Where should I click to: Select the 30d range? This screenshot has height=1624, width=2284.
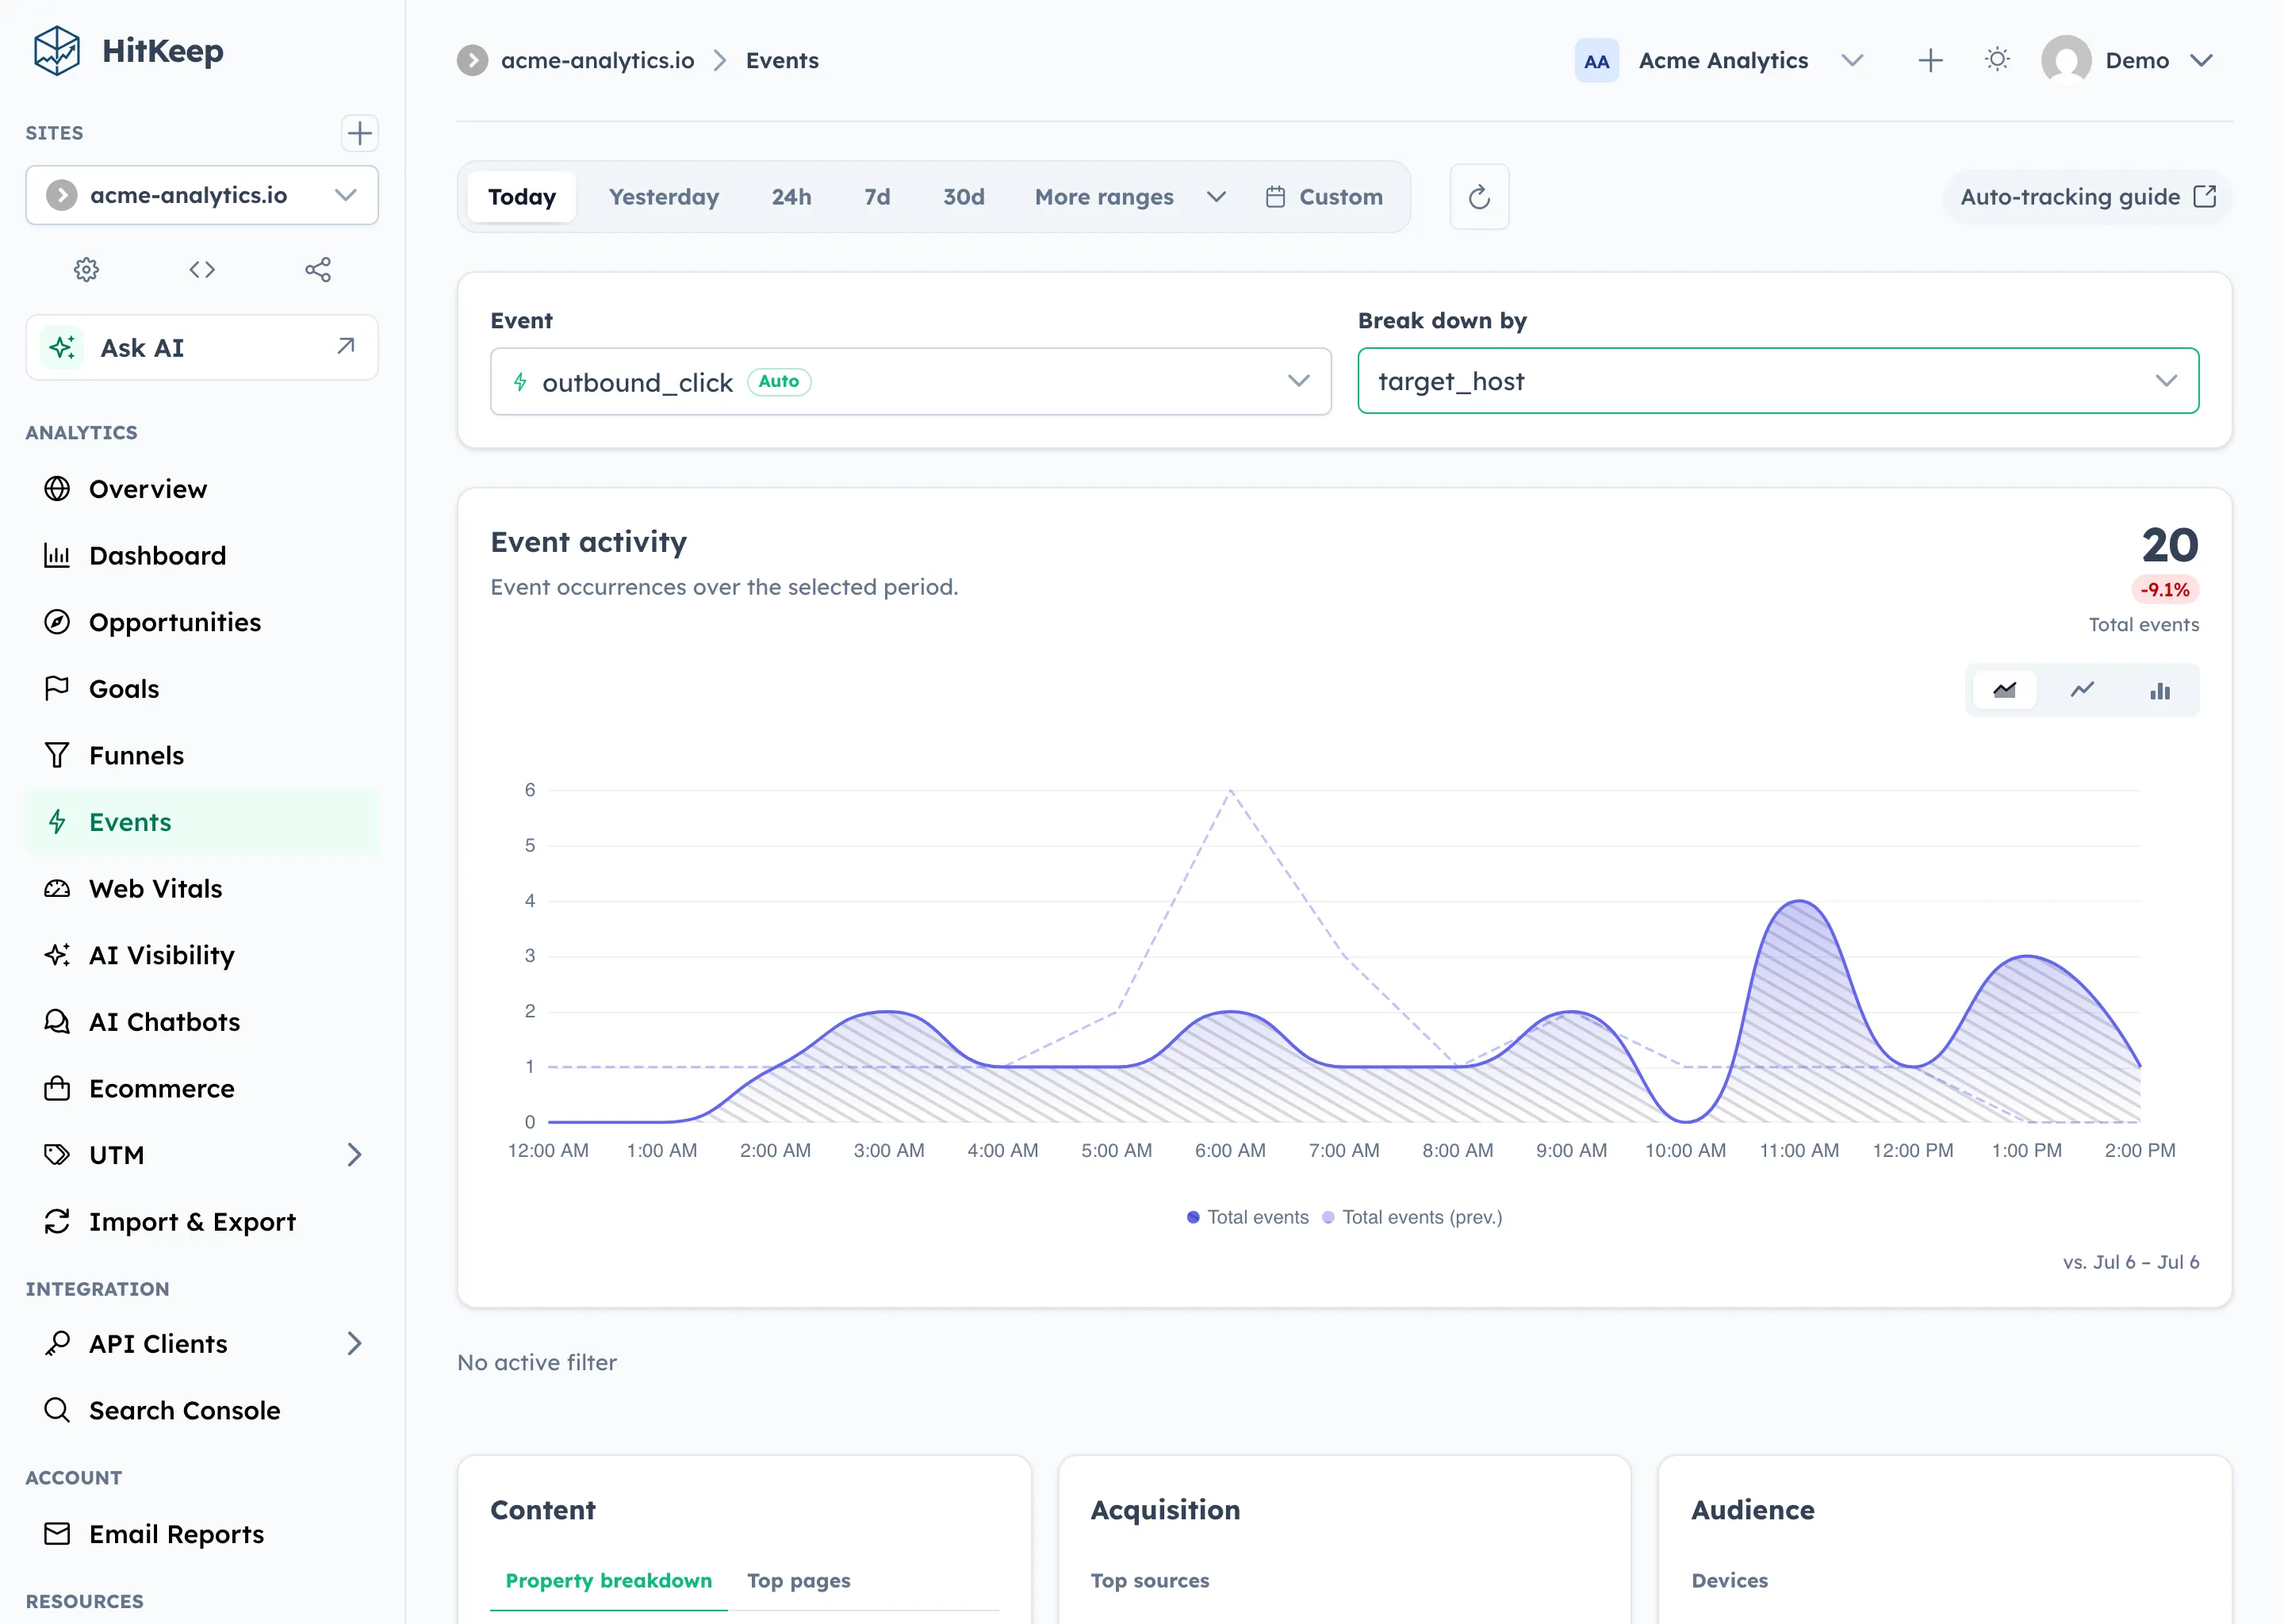[964, 197]
